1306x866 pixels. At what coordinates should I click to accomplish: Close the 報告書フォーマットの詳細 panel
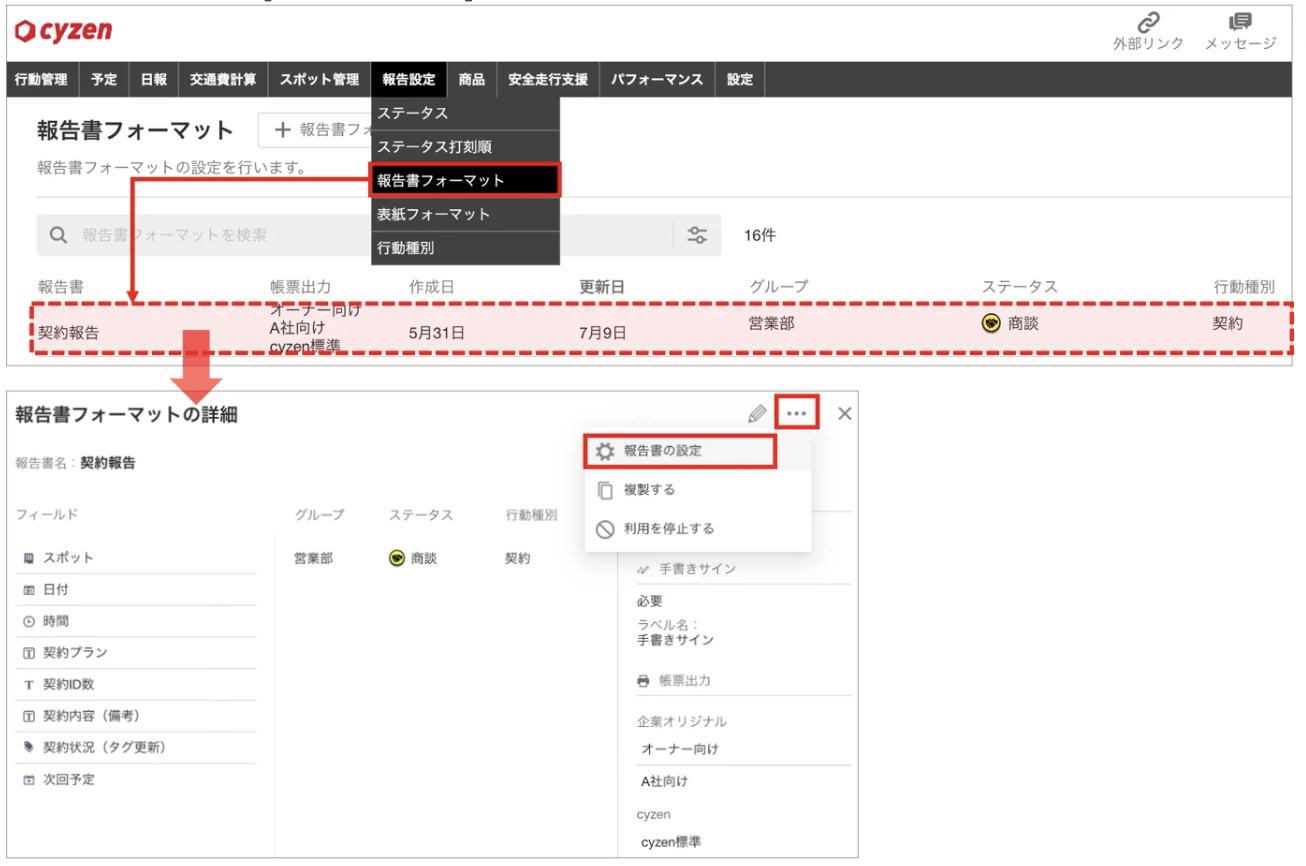[x=845, y=413]
